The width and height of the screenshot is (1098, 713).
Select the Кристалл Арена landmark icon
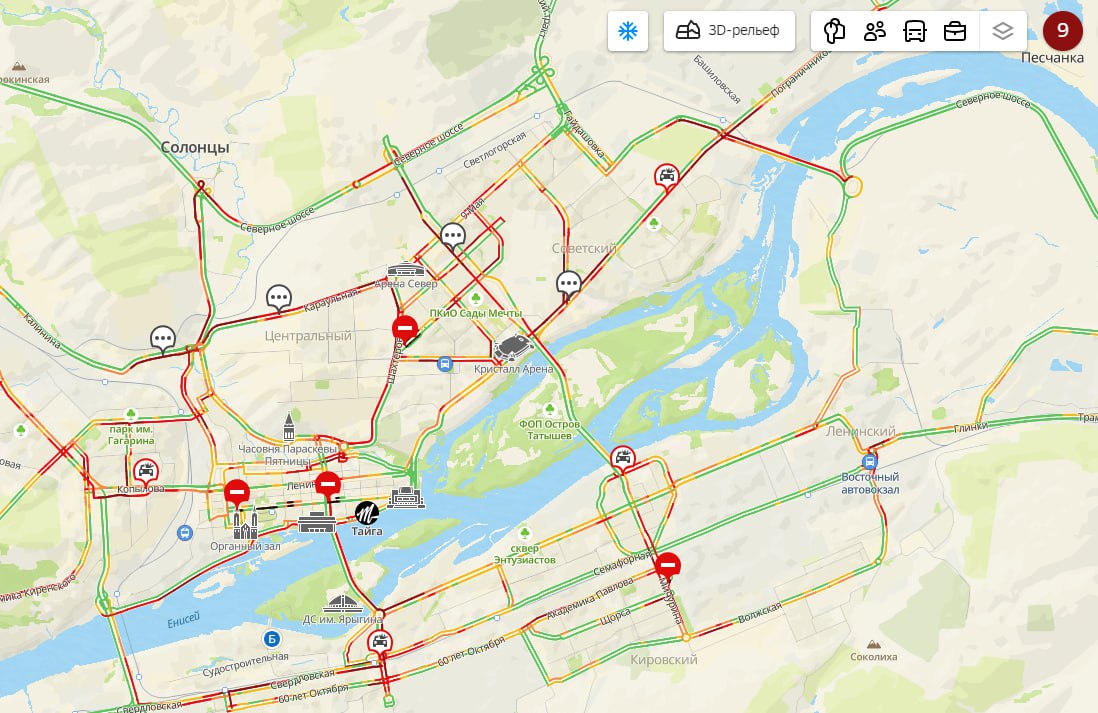513,347
